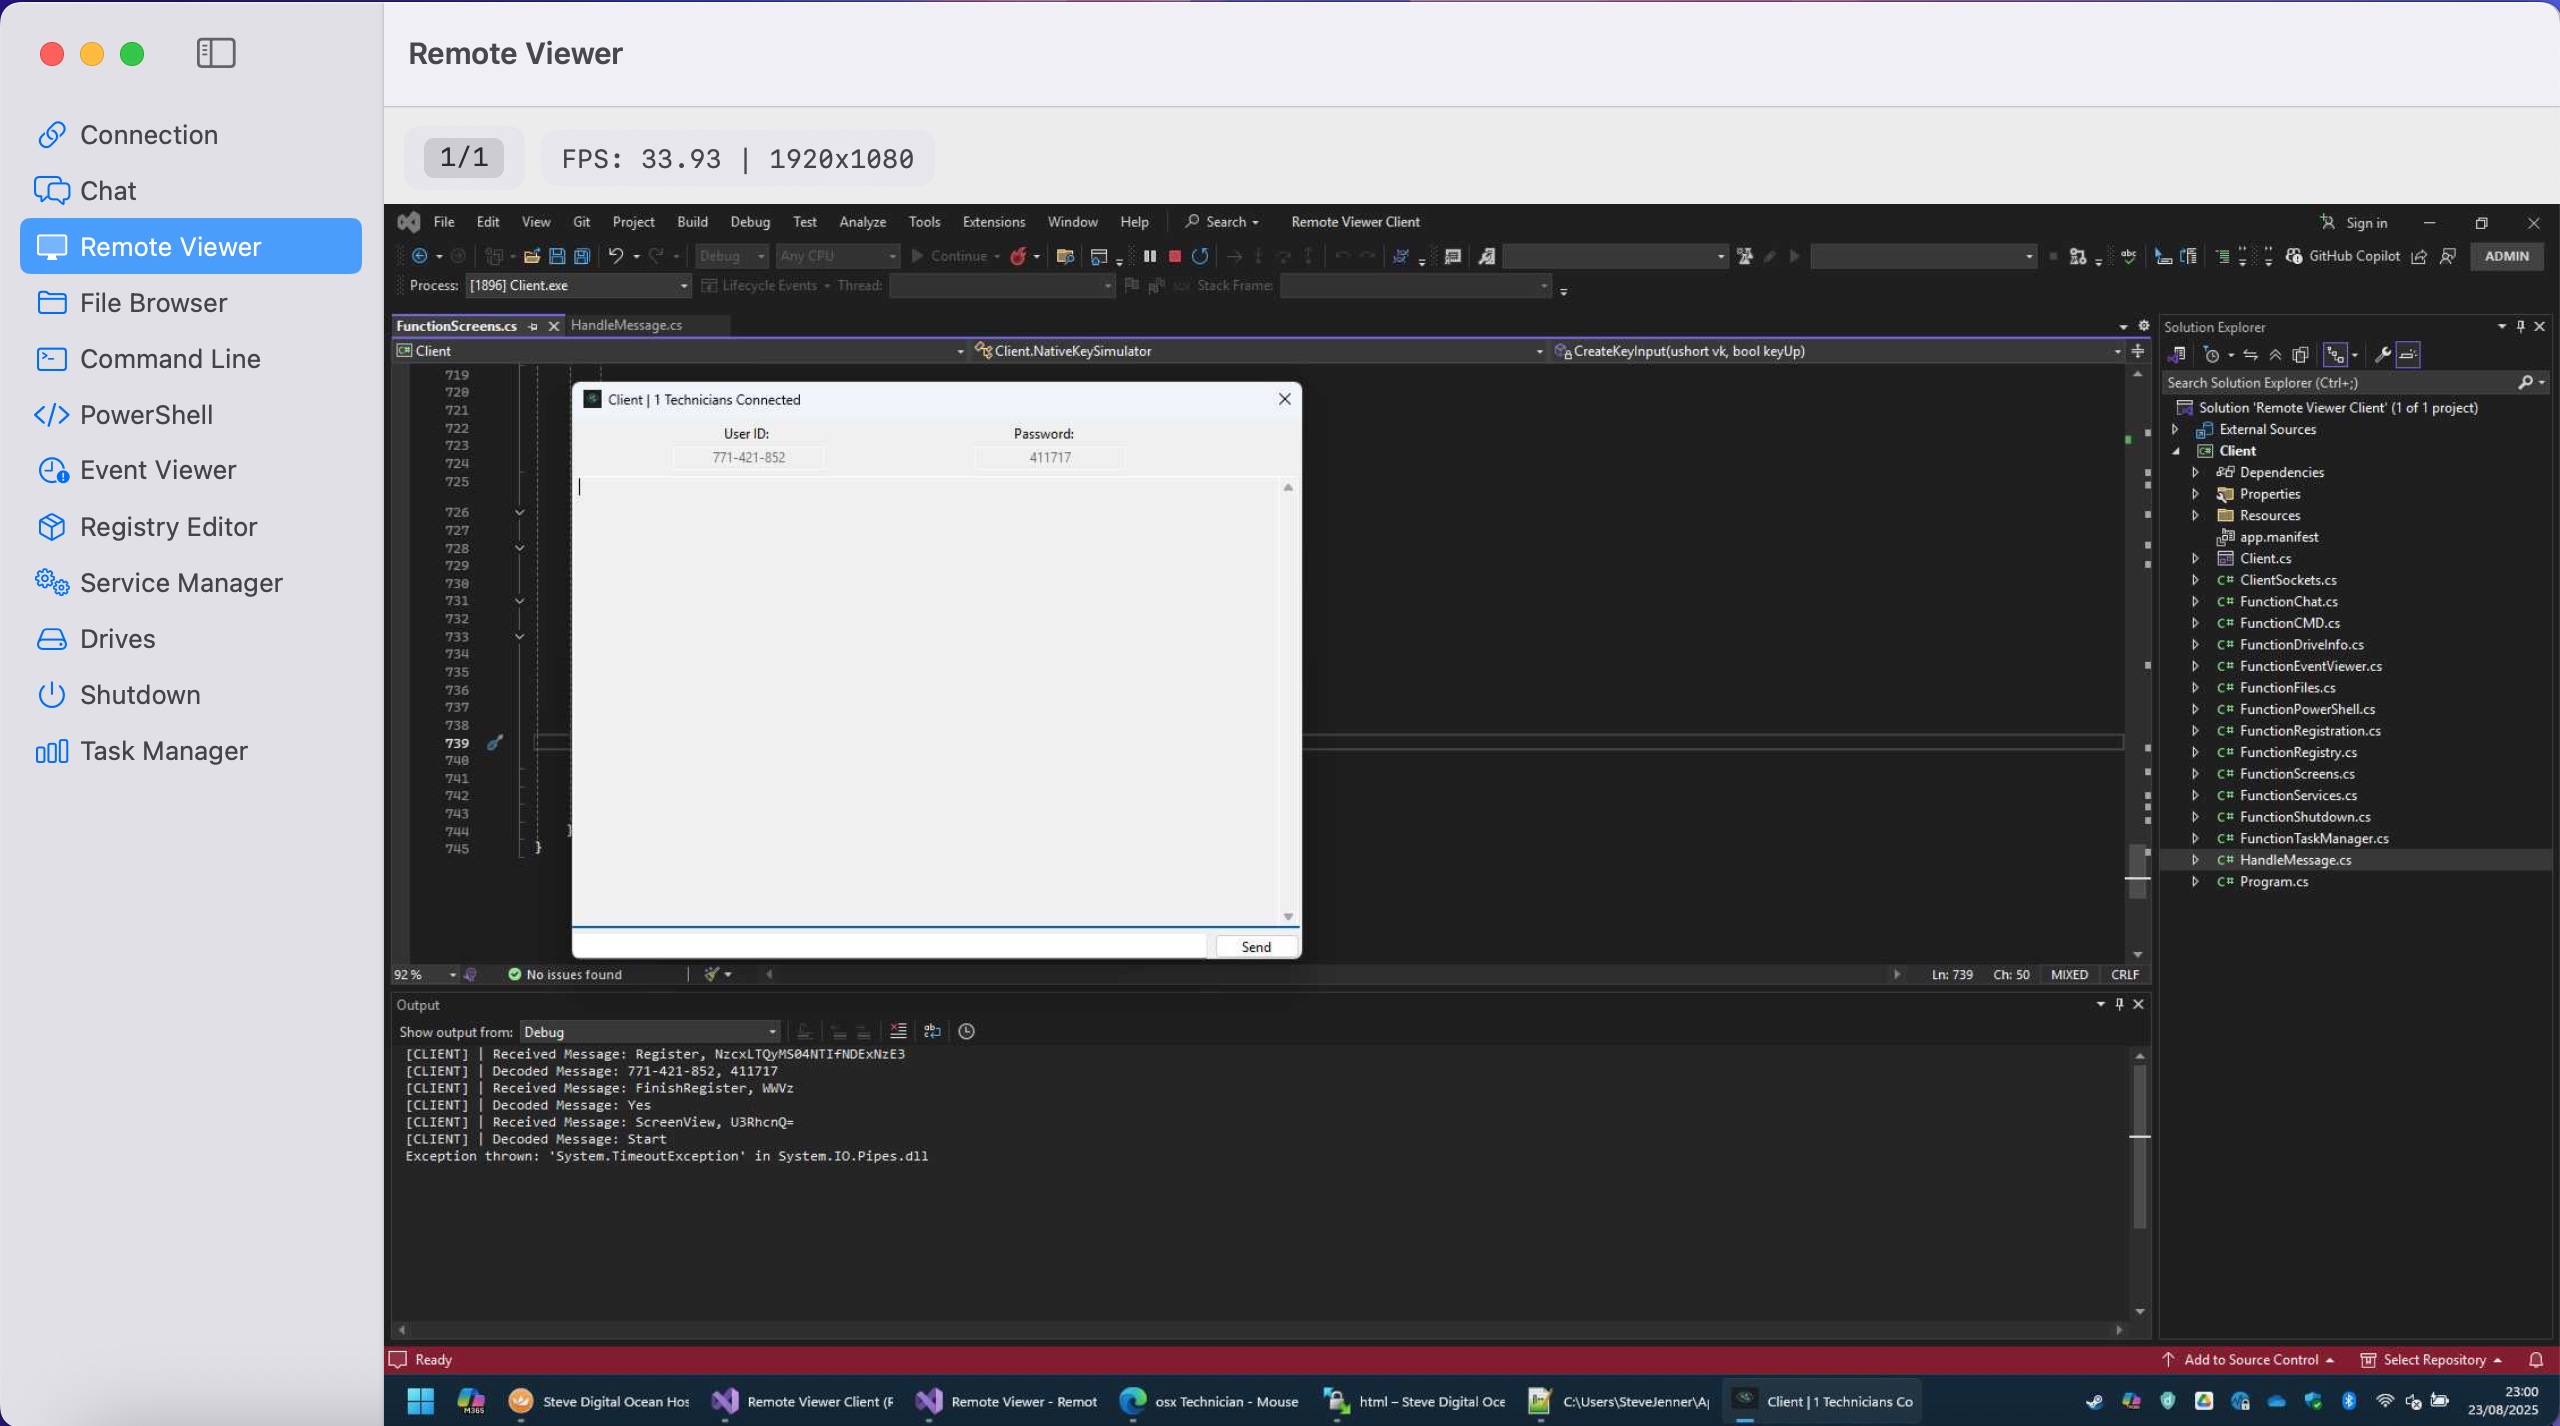Open PowerShell in sidebar

click(x=190, y=415)
